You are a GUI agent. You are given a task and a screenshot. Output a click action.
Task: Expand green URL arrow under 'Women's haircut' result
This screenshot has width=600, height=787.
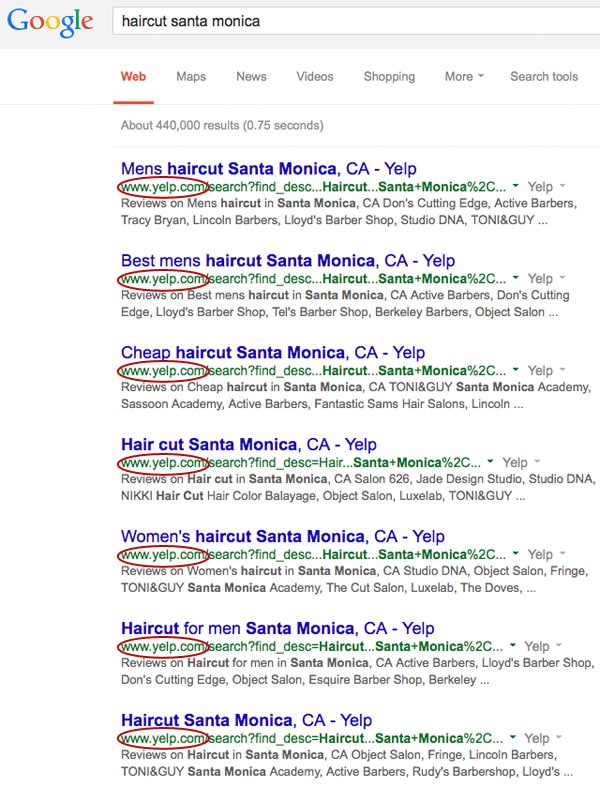pyautogui.click(x=516, y=554)
